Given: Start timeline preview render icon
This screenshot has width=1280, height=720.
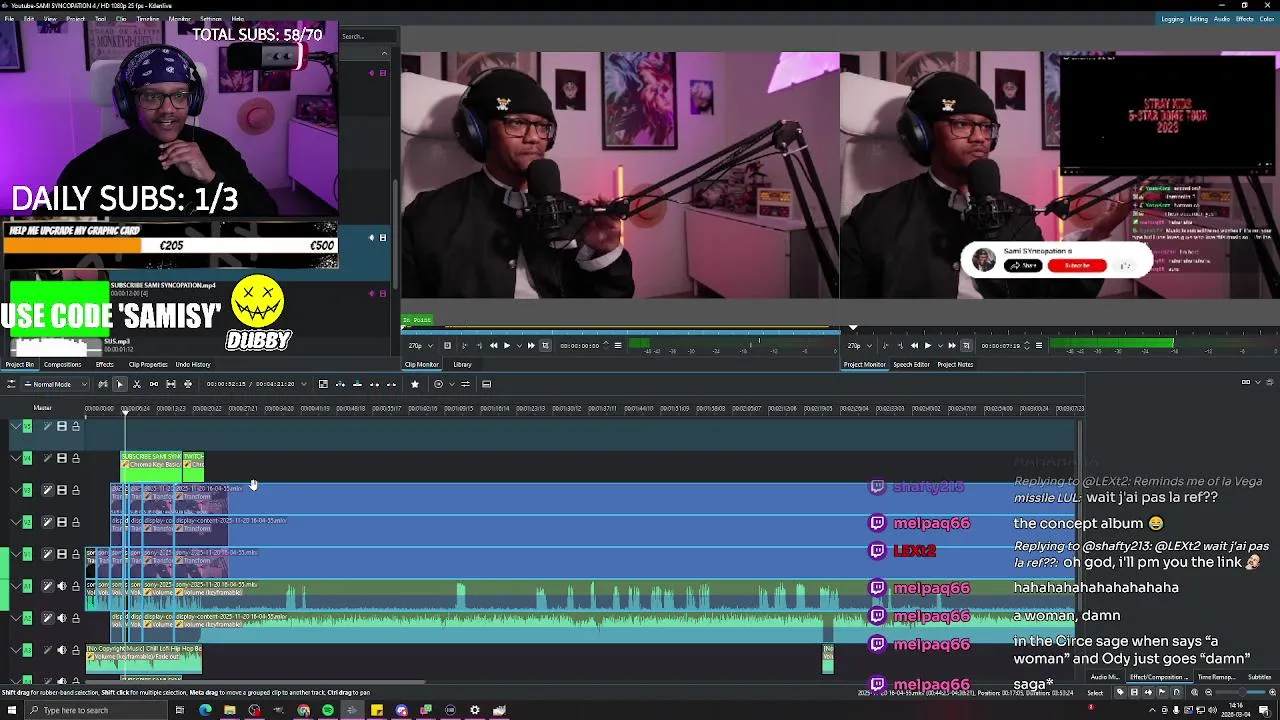Looking at the screenshot, I should point(438,384).
